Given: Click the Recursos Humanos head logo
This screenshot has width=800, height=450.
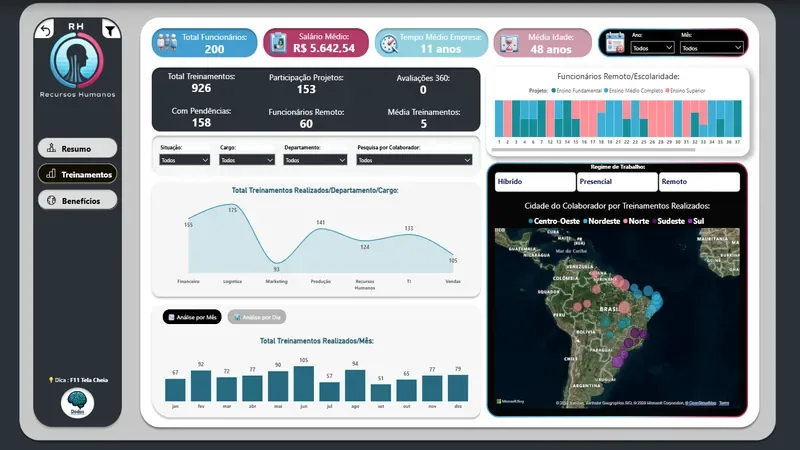Looking at the screenshot, I should [x=77, y=60].
